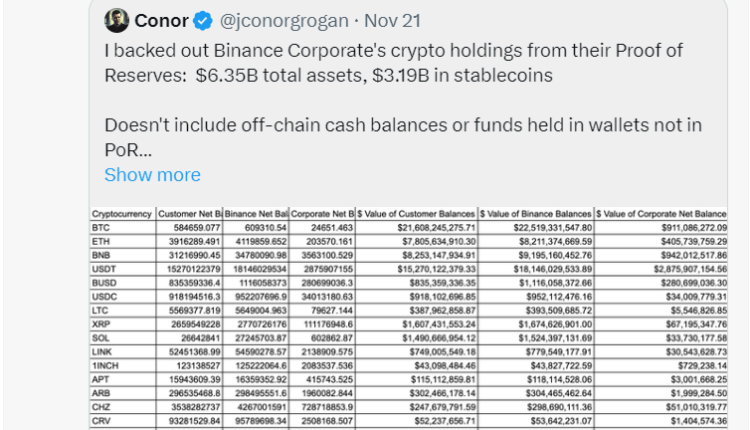Screen dimensions: 750x430
Task: Click the Cryptocurrency column header
Action: click(x=122, y=214)
